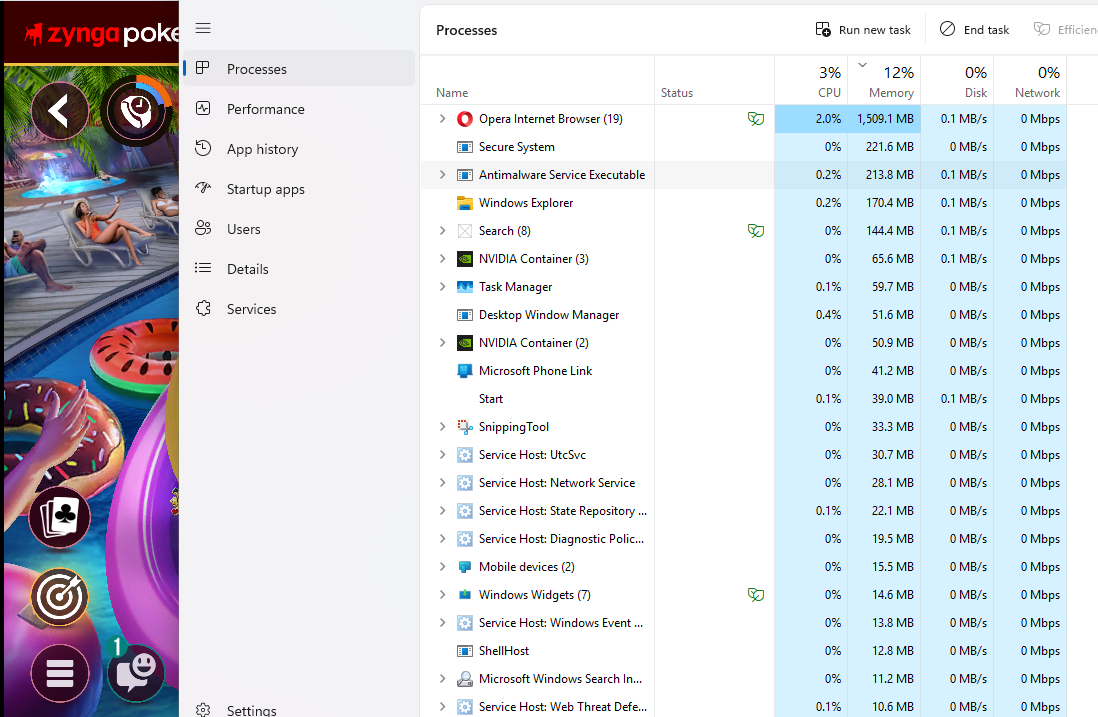
Task: Click the Performance graph icon in sidebar
Action: coord(203,109)
